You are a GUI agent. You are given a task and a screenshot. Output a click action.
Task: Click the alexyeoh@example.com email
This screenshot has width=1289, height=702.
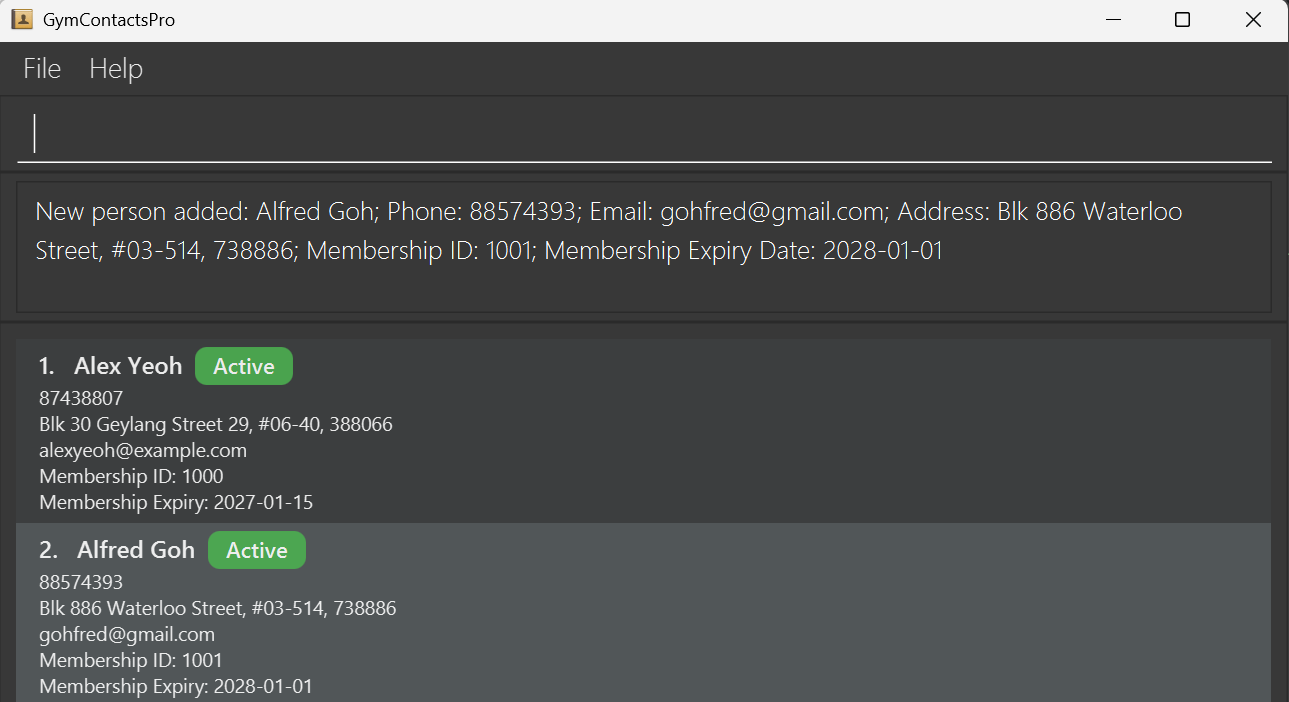pos(143,450)
